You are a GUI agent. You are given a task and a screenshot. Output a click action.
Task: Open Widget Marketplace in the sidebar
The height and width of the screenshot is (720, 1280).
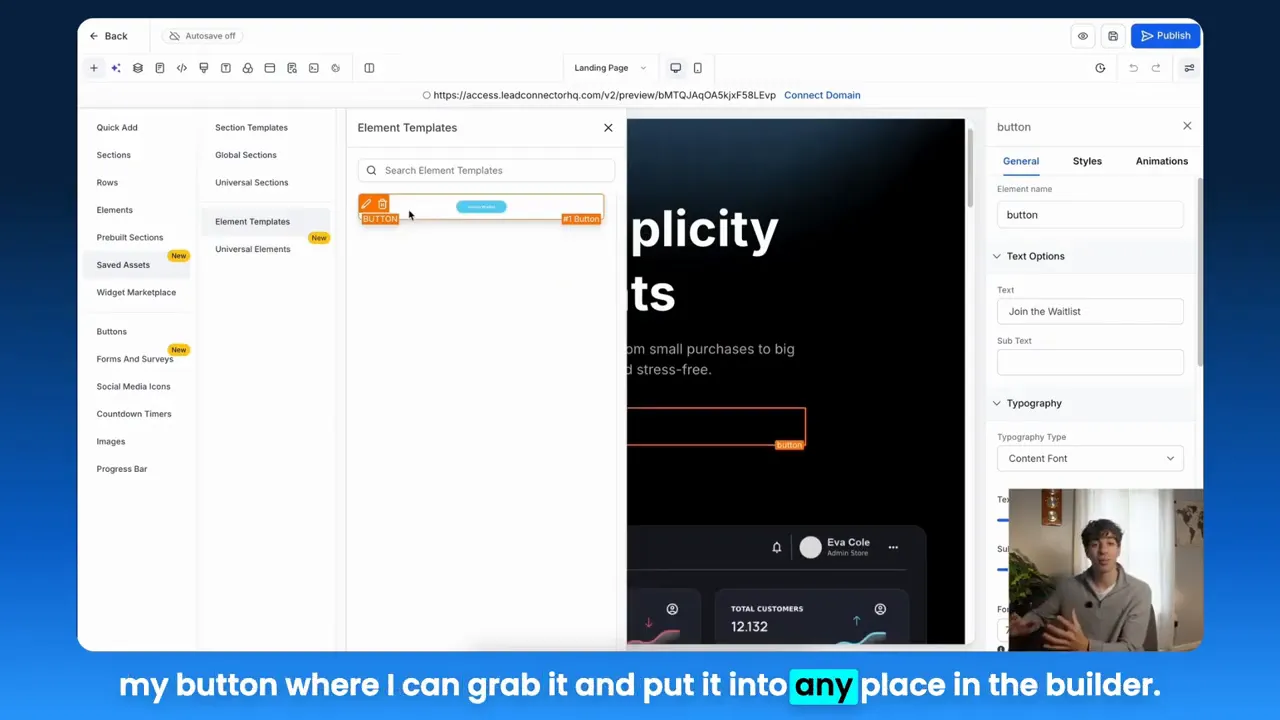pyautogui.click(x=136, y=292)
